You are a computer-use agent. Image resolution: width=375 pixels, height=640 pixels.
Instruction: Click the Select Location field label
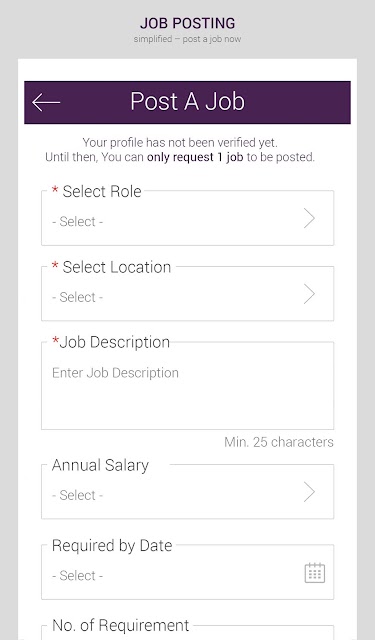pyautogui.click(x=116, y=267)
